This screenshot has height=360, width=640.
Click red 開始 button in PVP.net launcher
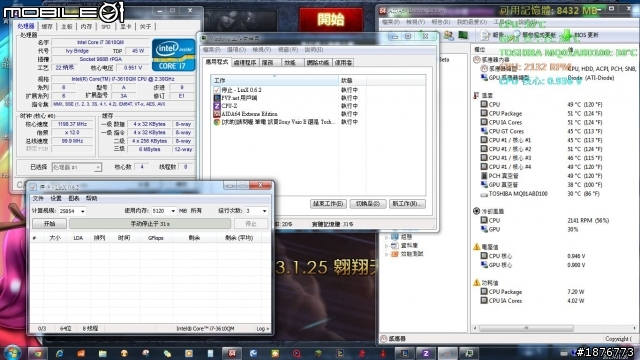tap(331, 20)
